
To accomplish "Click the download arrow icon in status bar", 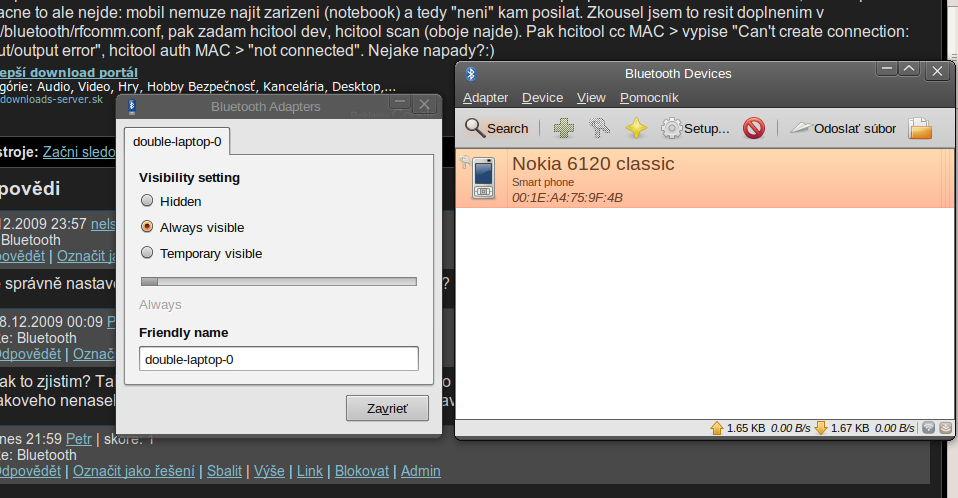I will tap(821, 428).
